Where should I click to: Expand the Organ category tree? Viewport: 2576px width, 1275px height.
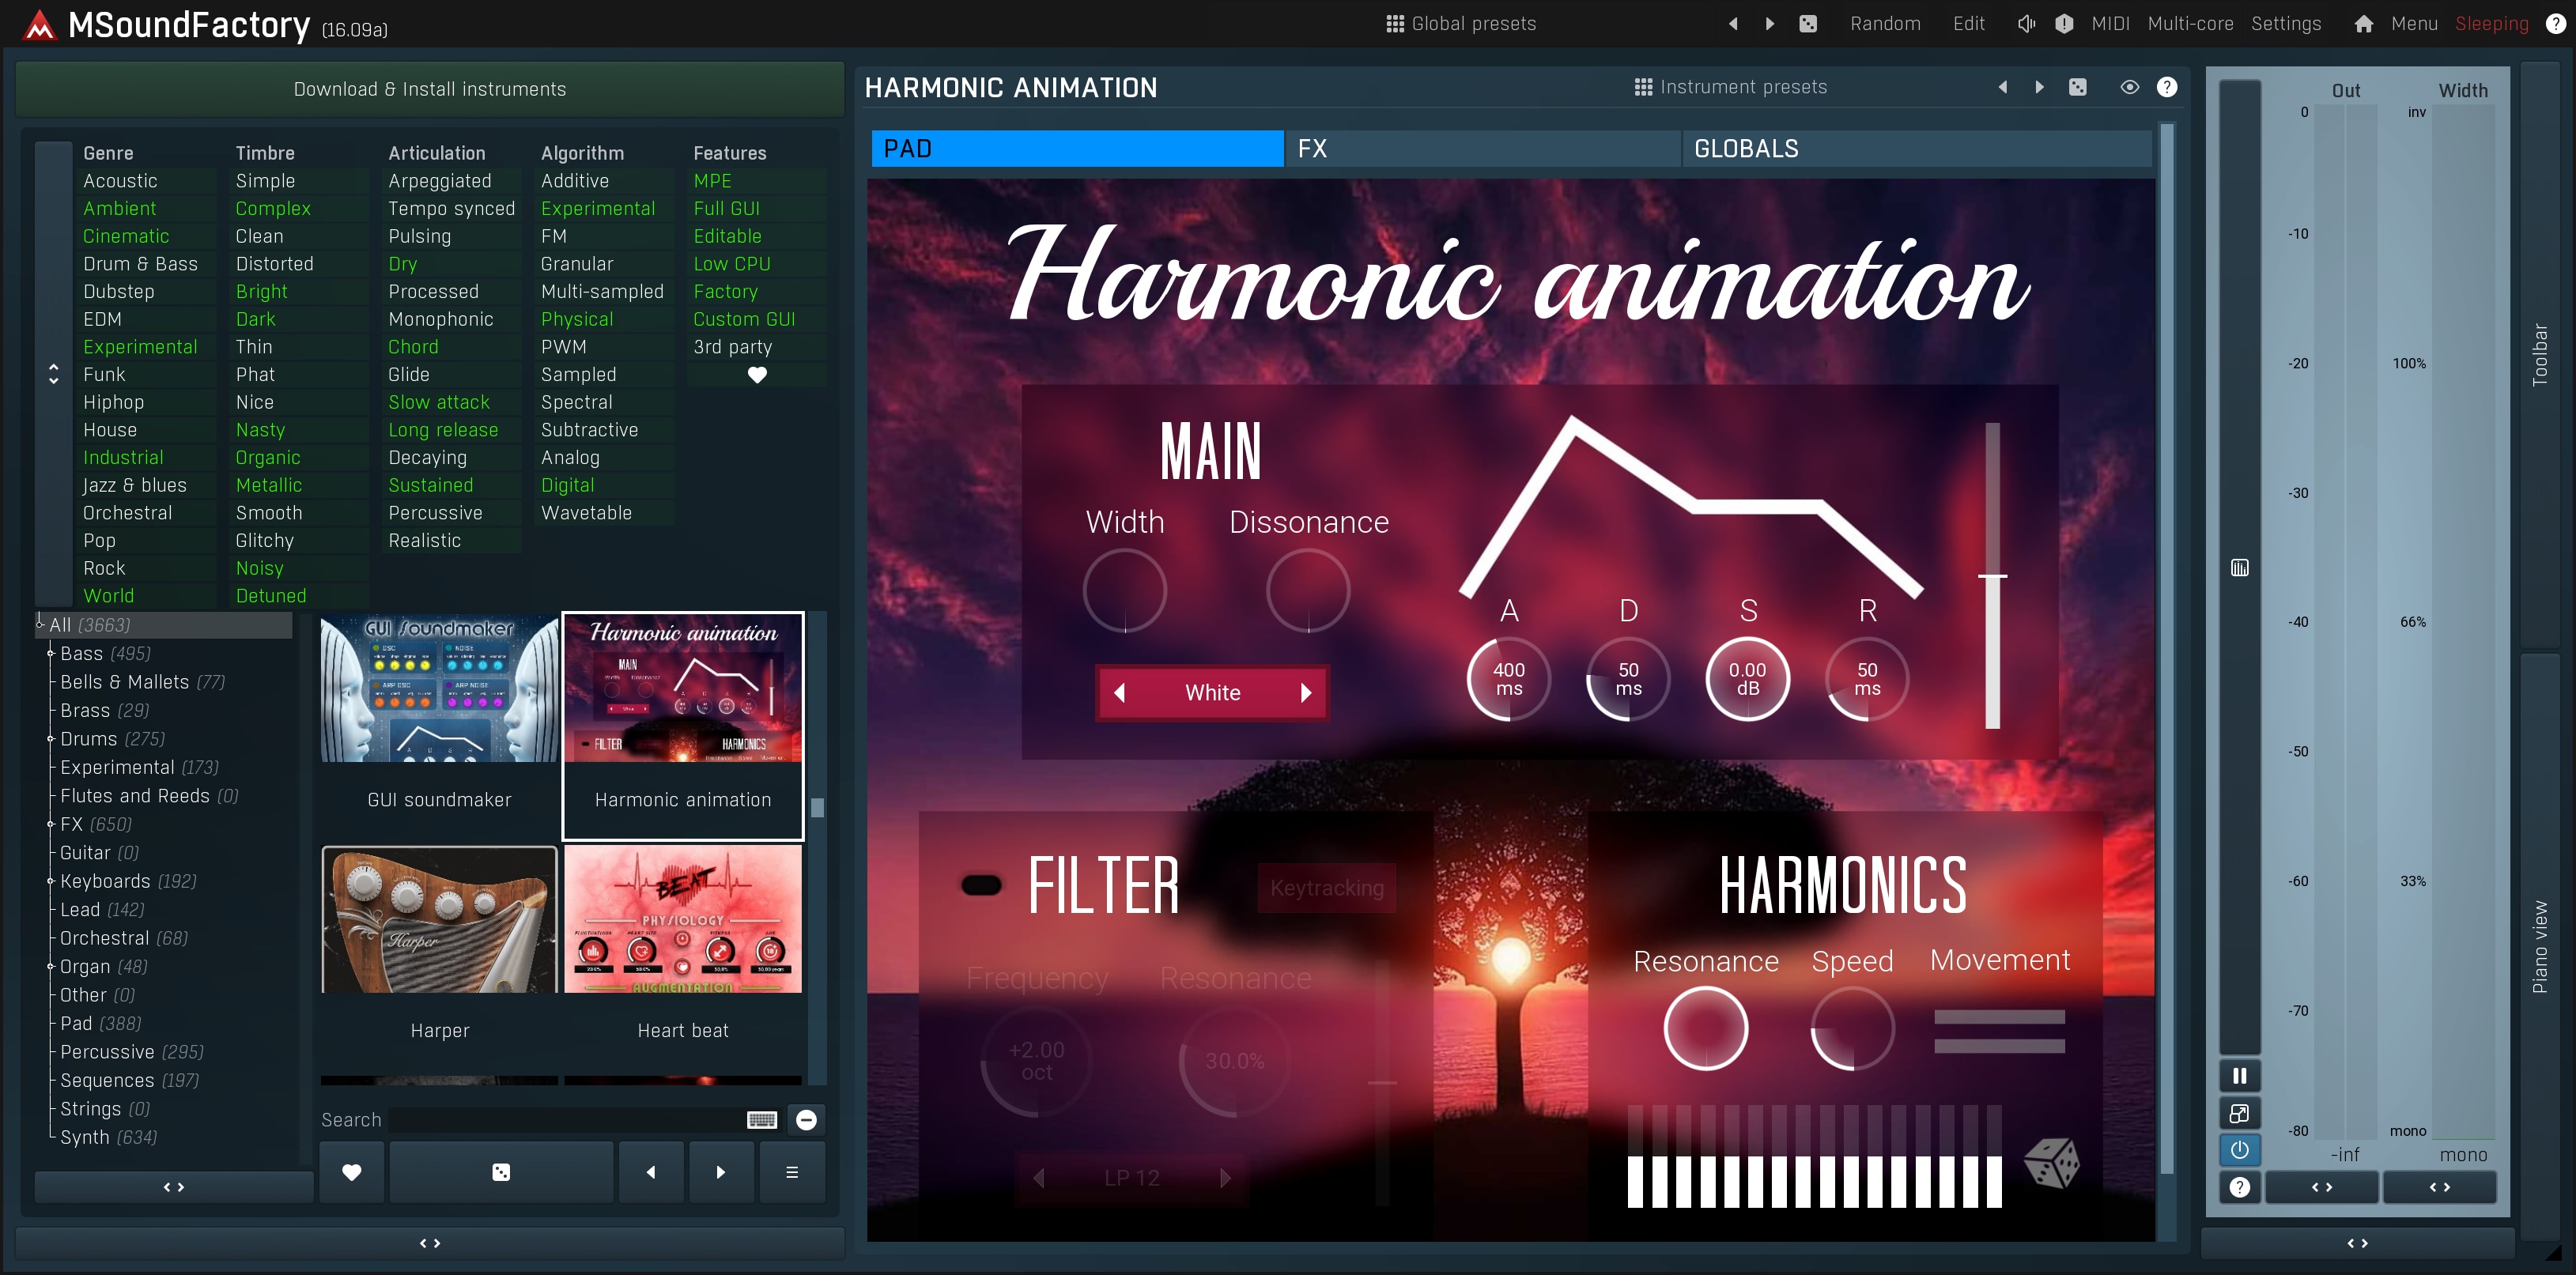pyautogui.click(x=51, y=966)
